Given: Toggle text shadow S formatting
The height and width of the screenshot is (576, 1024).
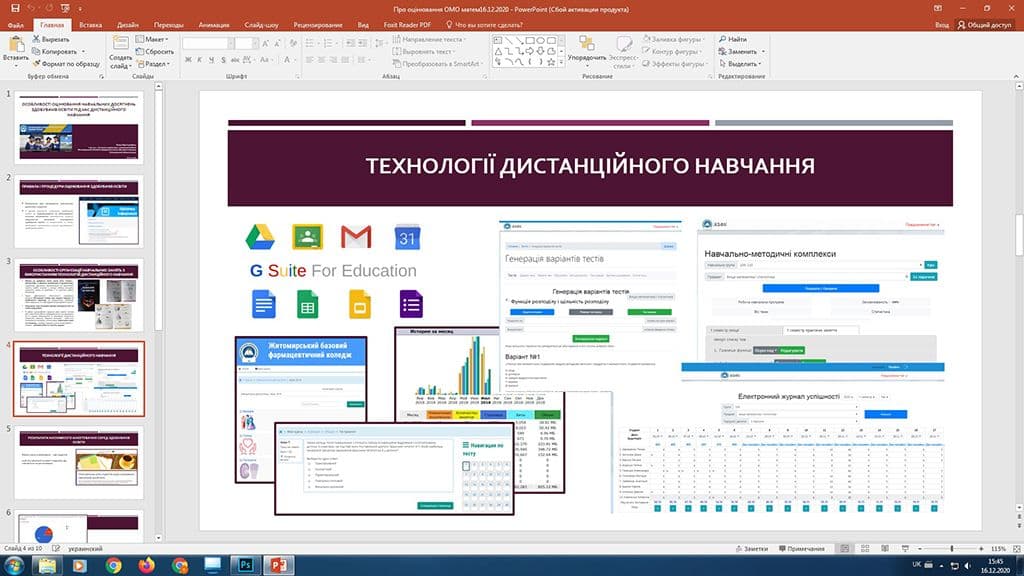Looking at the screenshot, I should (x=223, y=60).
